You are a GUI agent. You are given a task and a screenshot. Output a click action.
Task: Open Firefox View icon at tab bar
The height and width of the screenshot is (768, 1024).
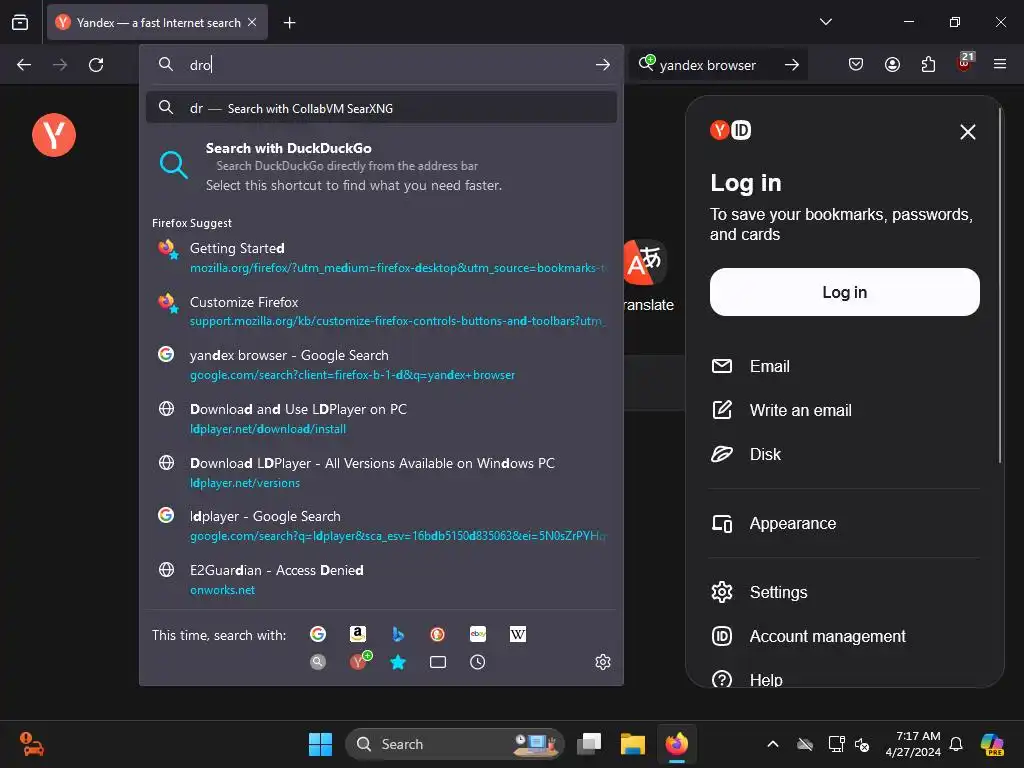[x=20, y=22]
